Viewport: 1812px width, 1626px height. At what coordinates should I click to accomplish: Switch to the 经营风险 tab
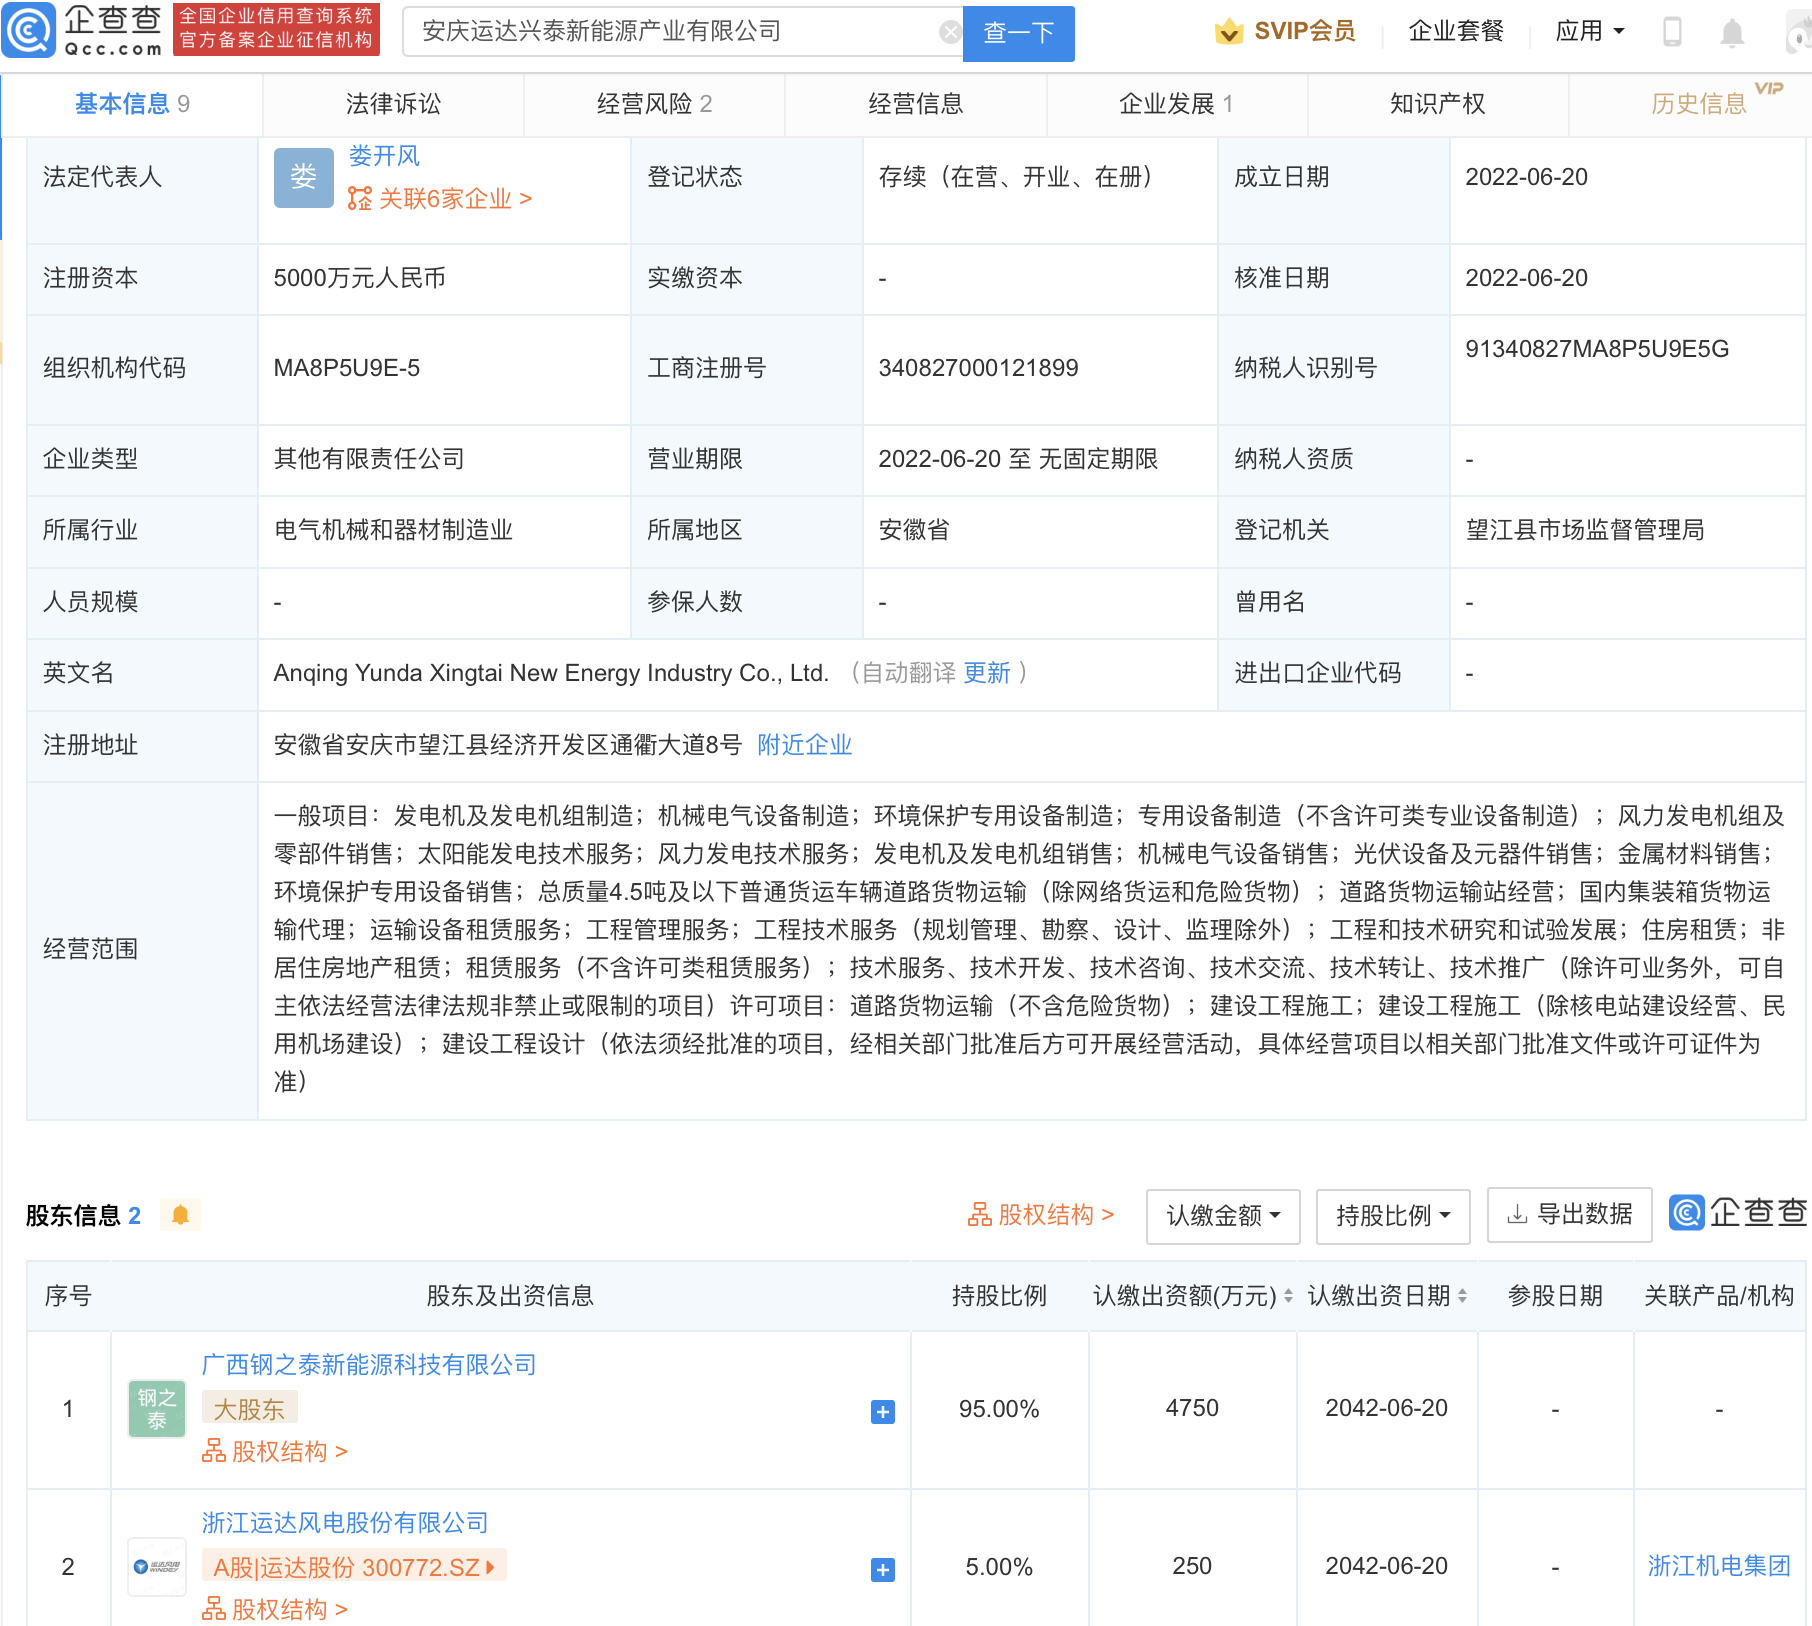click(654, 104)
